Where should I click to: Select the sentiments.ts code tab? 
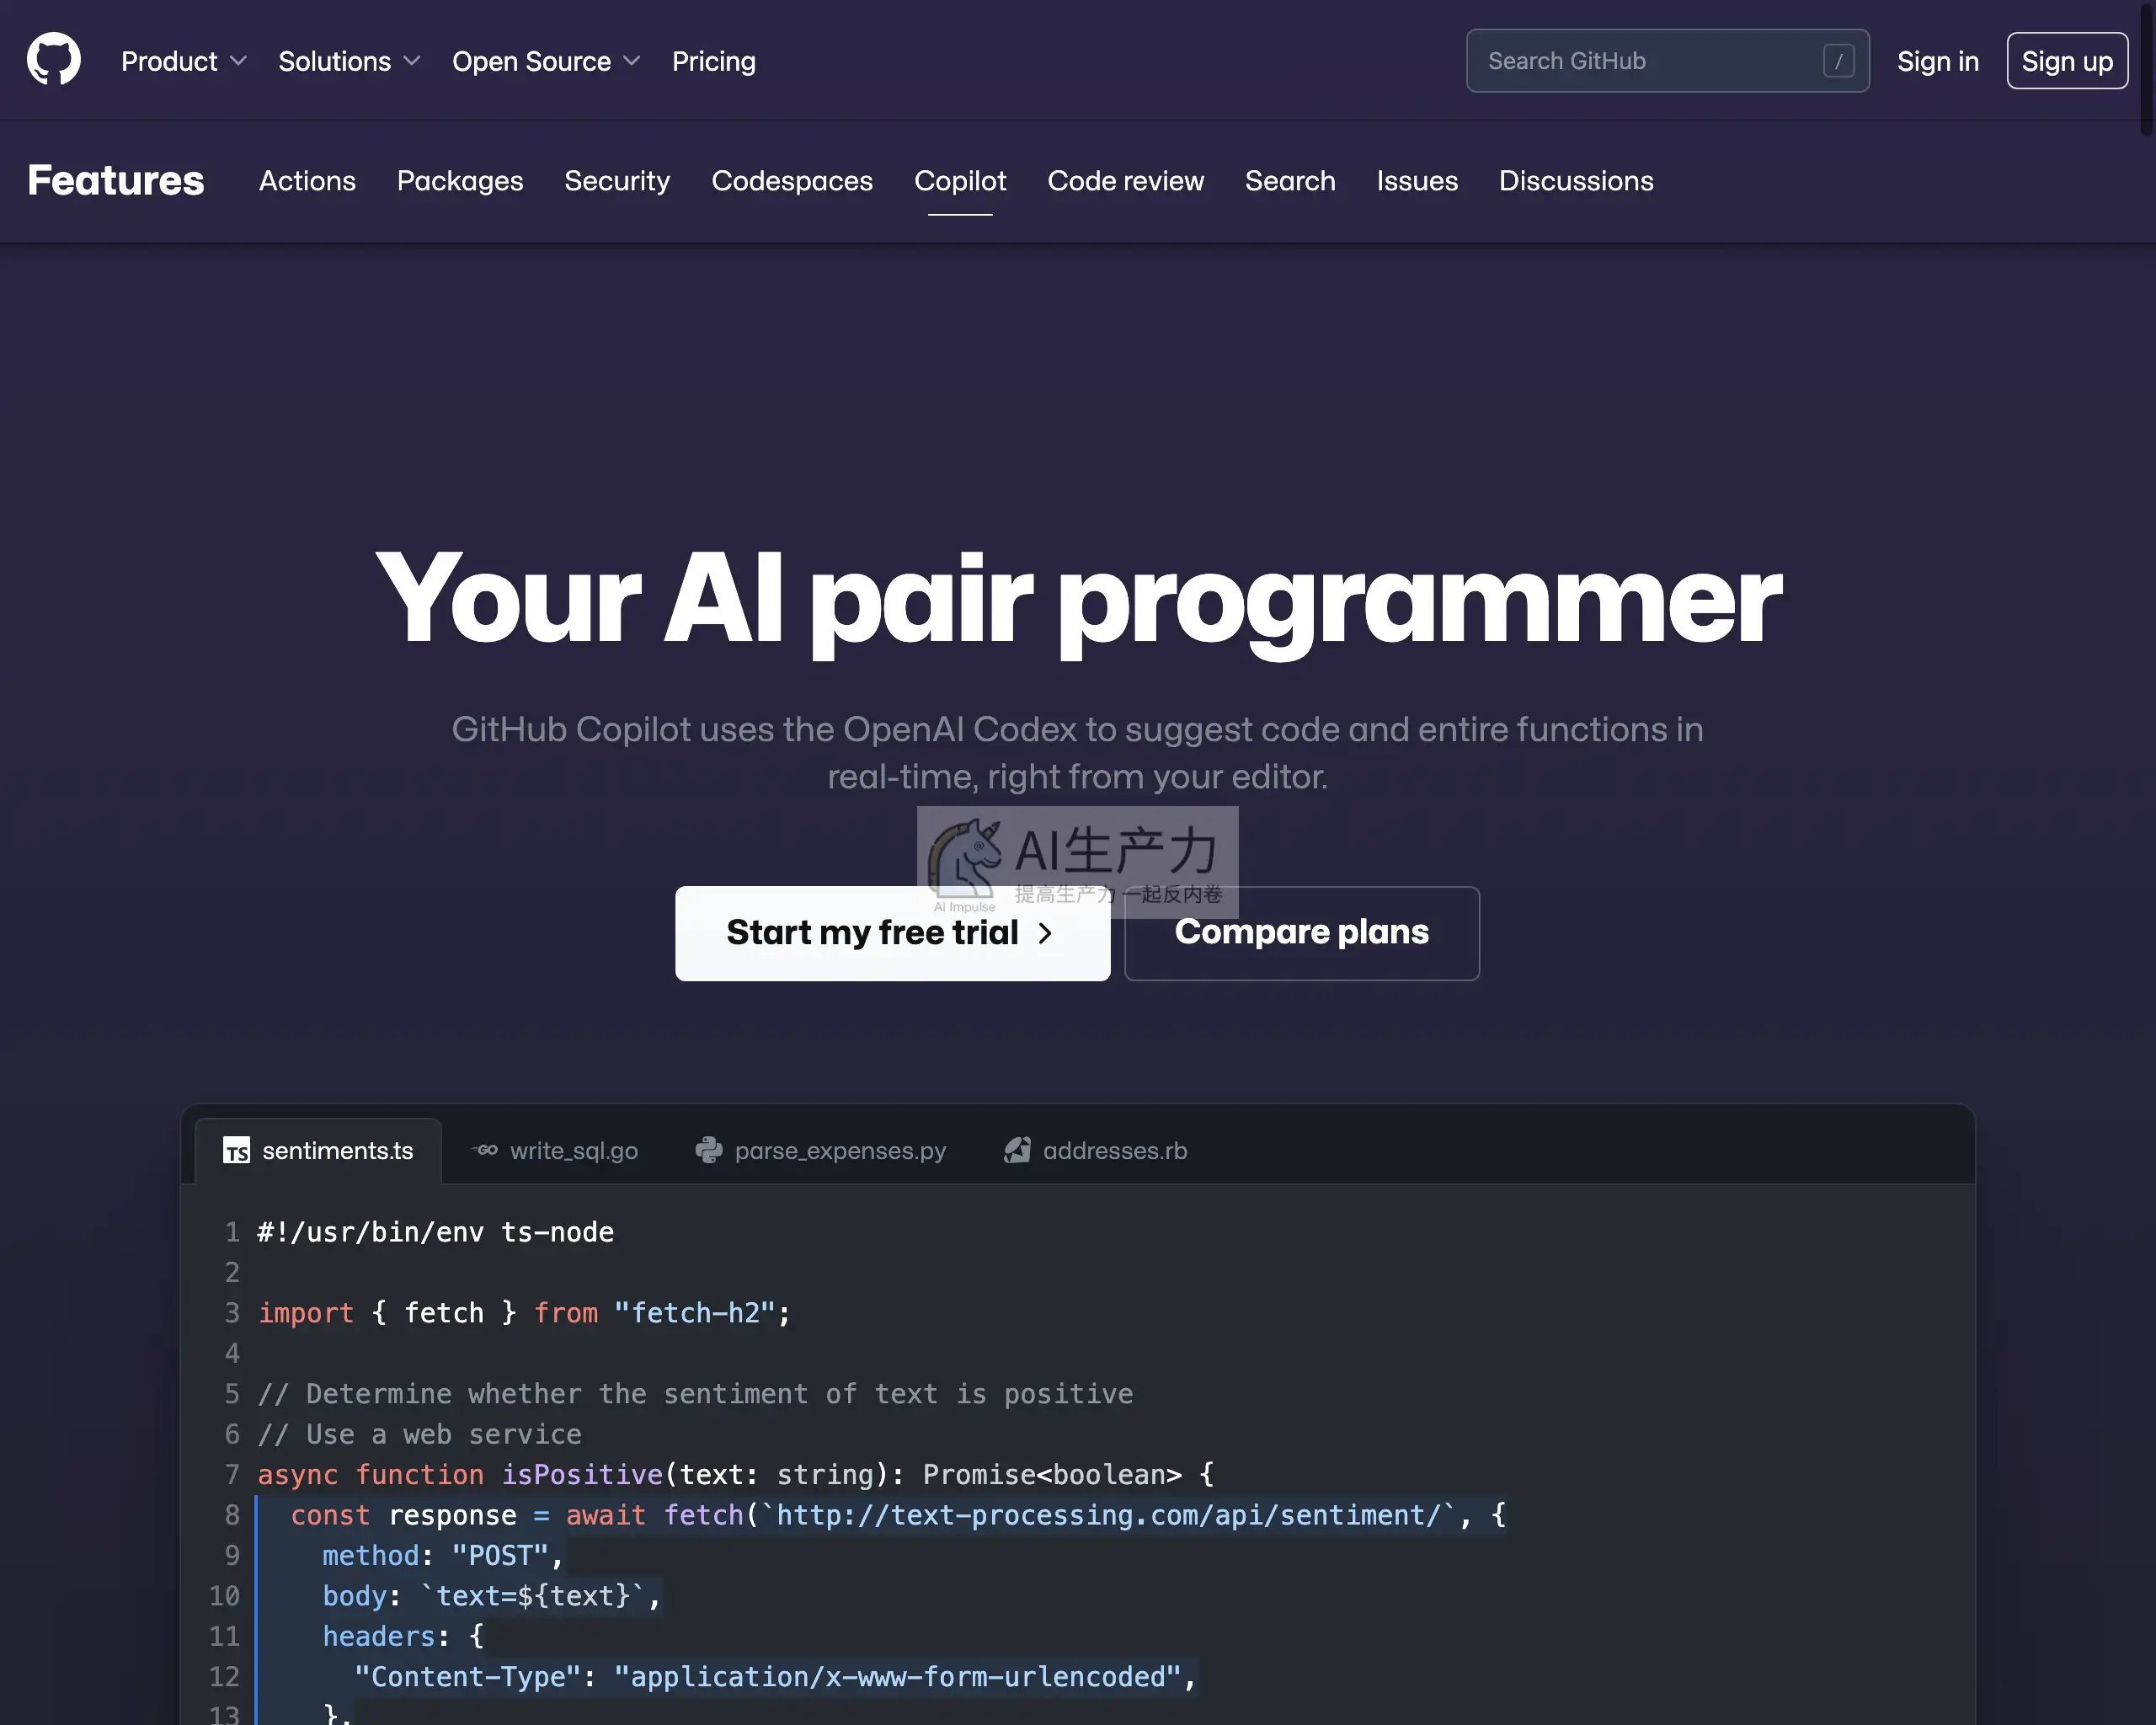point(318,1151)
